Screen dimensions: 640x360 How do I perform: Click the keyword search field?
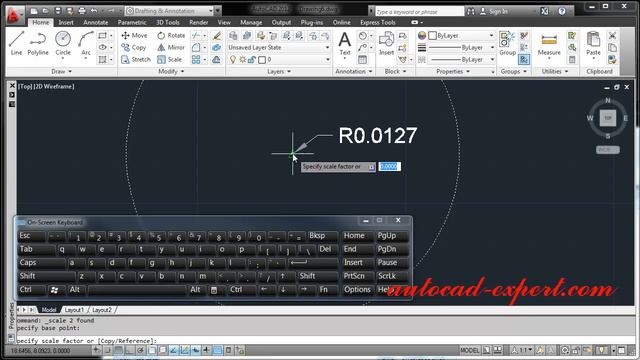coord(419,11)
